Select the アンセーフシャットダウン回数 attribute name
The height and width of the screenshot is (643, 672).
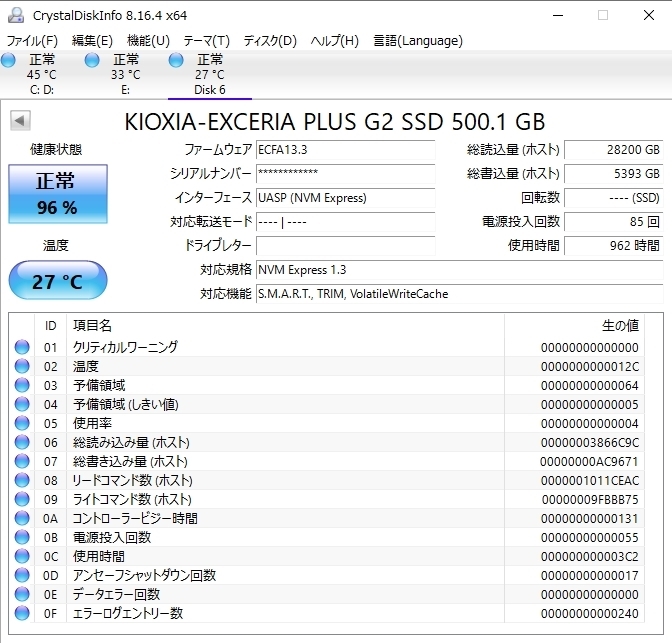144,575
